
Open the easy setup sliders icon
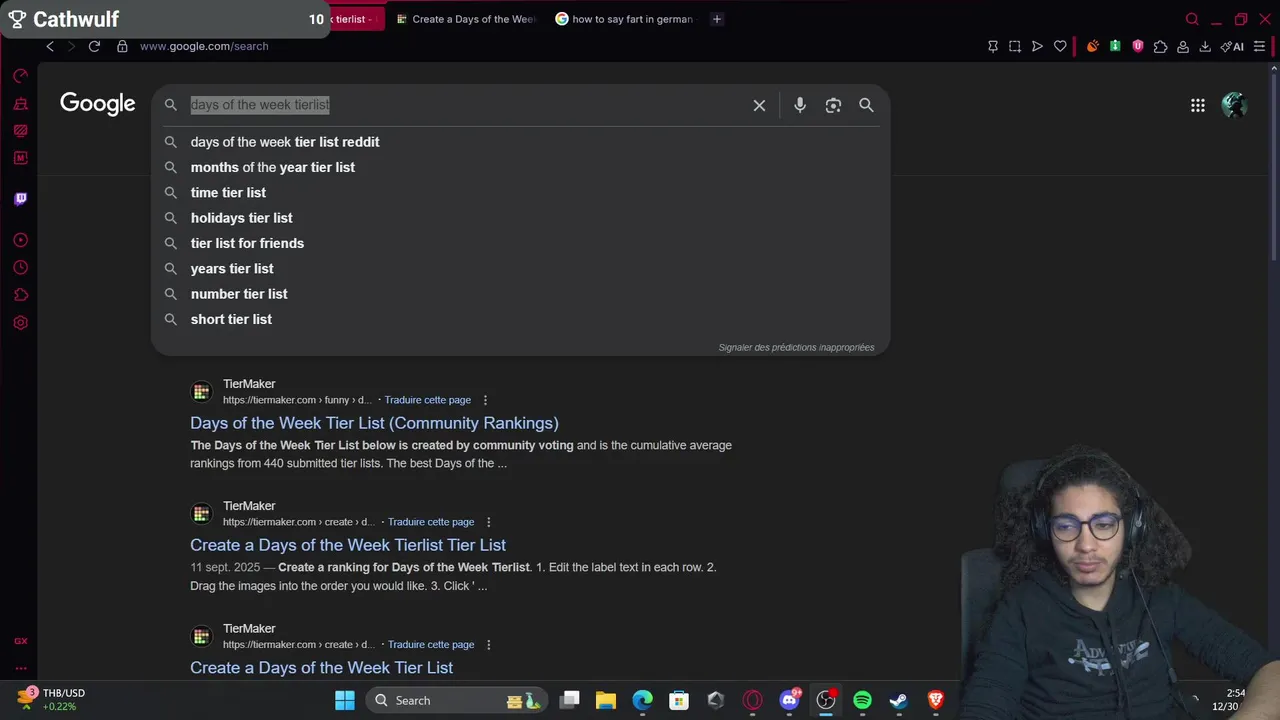pos(1259,46)
